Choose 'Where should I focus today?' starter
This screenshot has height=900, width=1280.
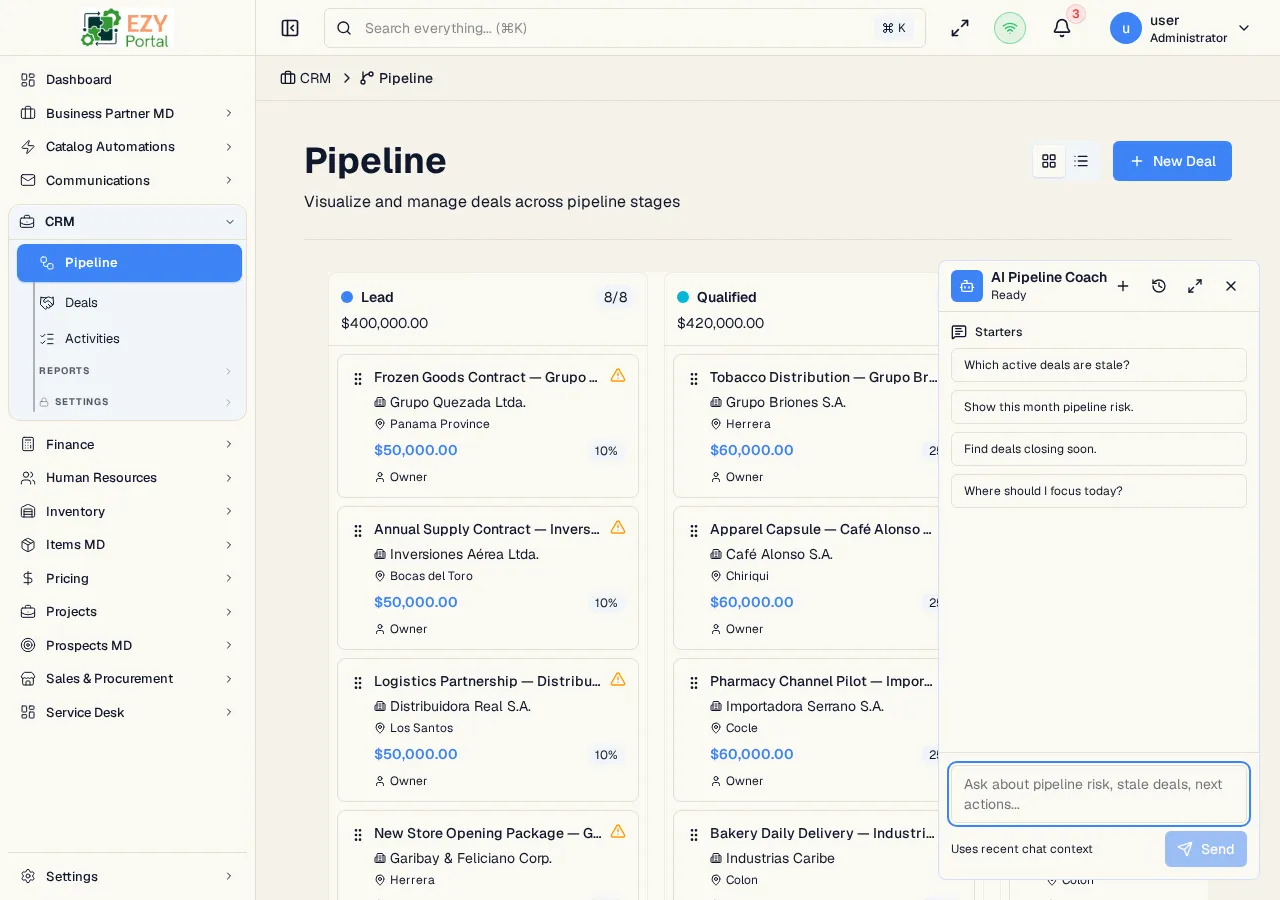[x=1099, y=491]
